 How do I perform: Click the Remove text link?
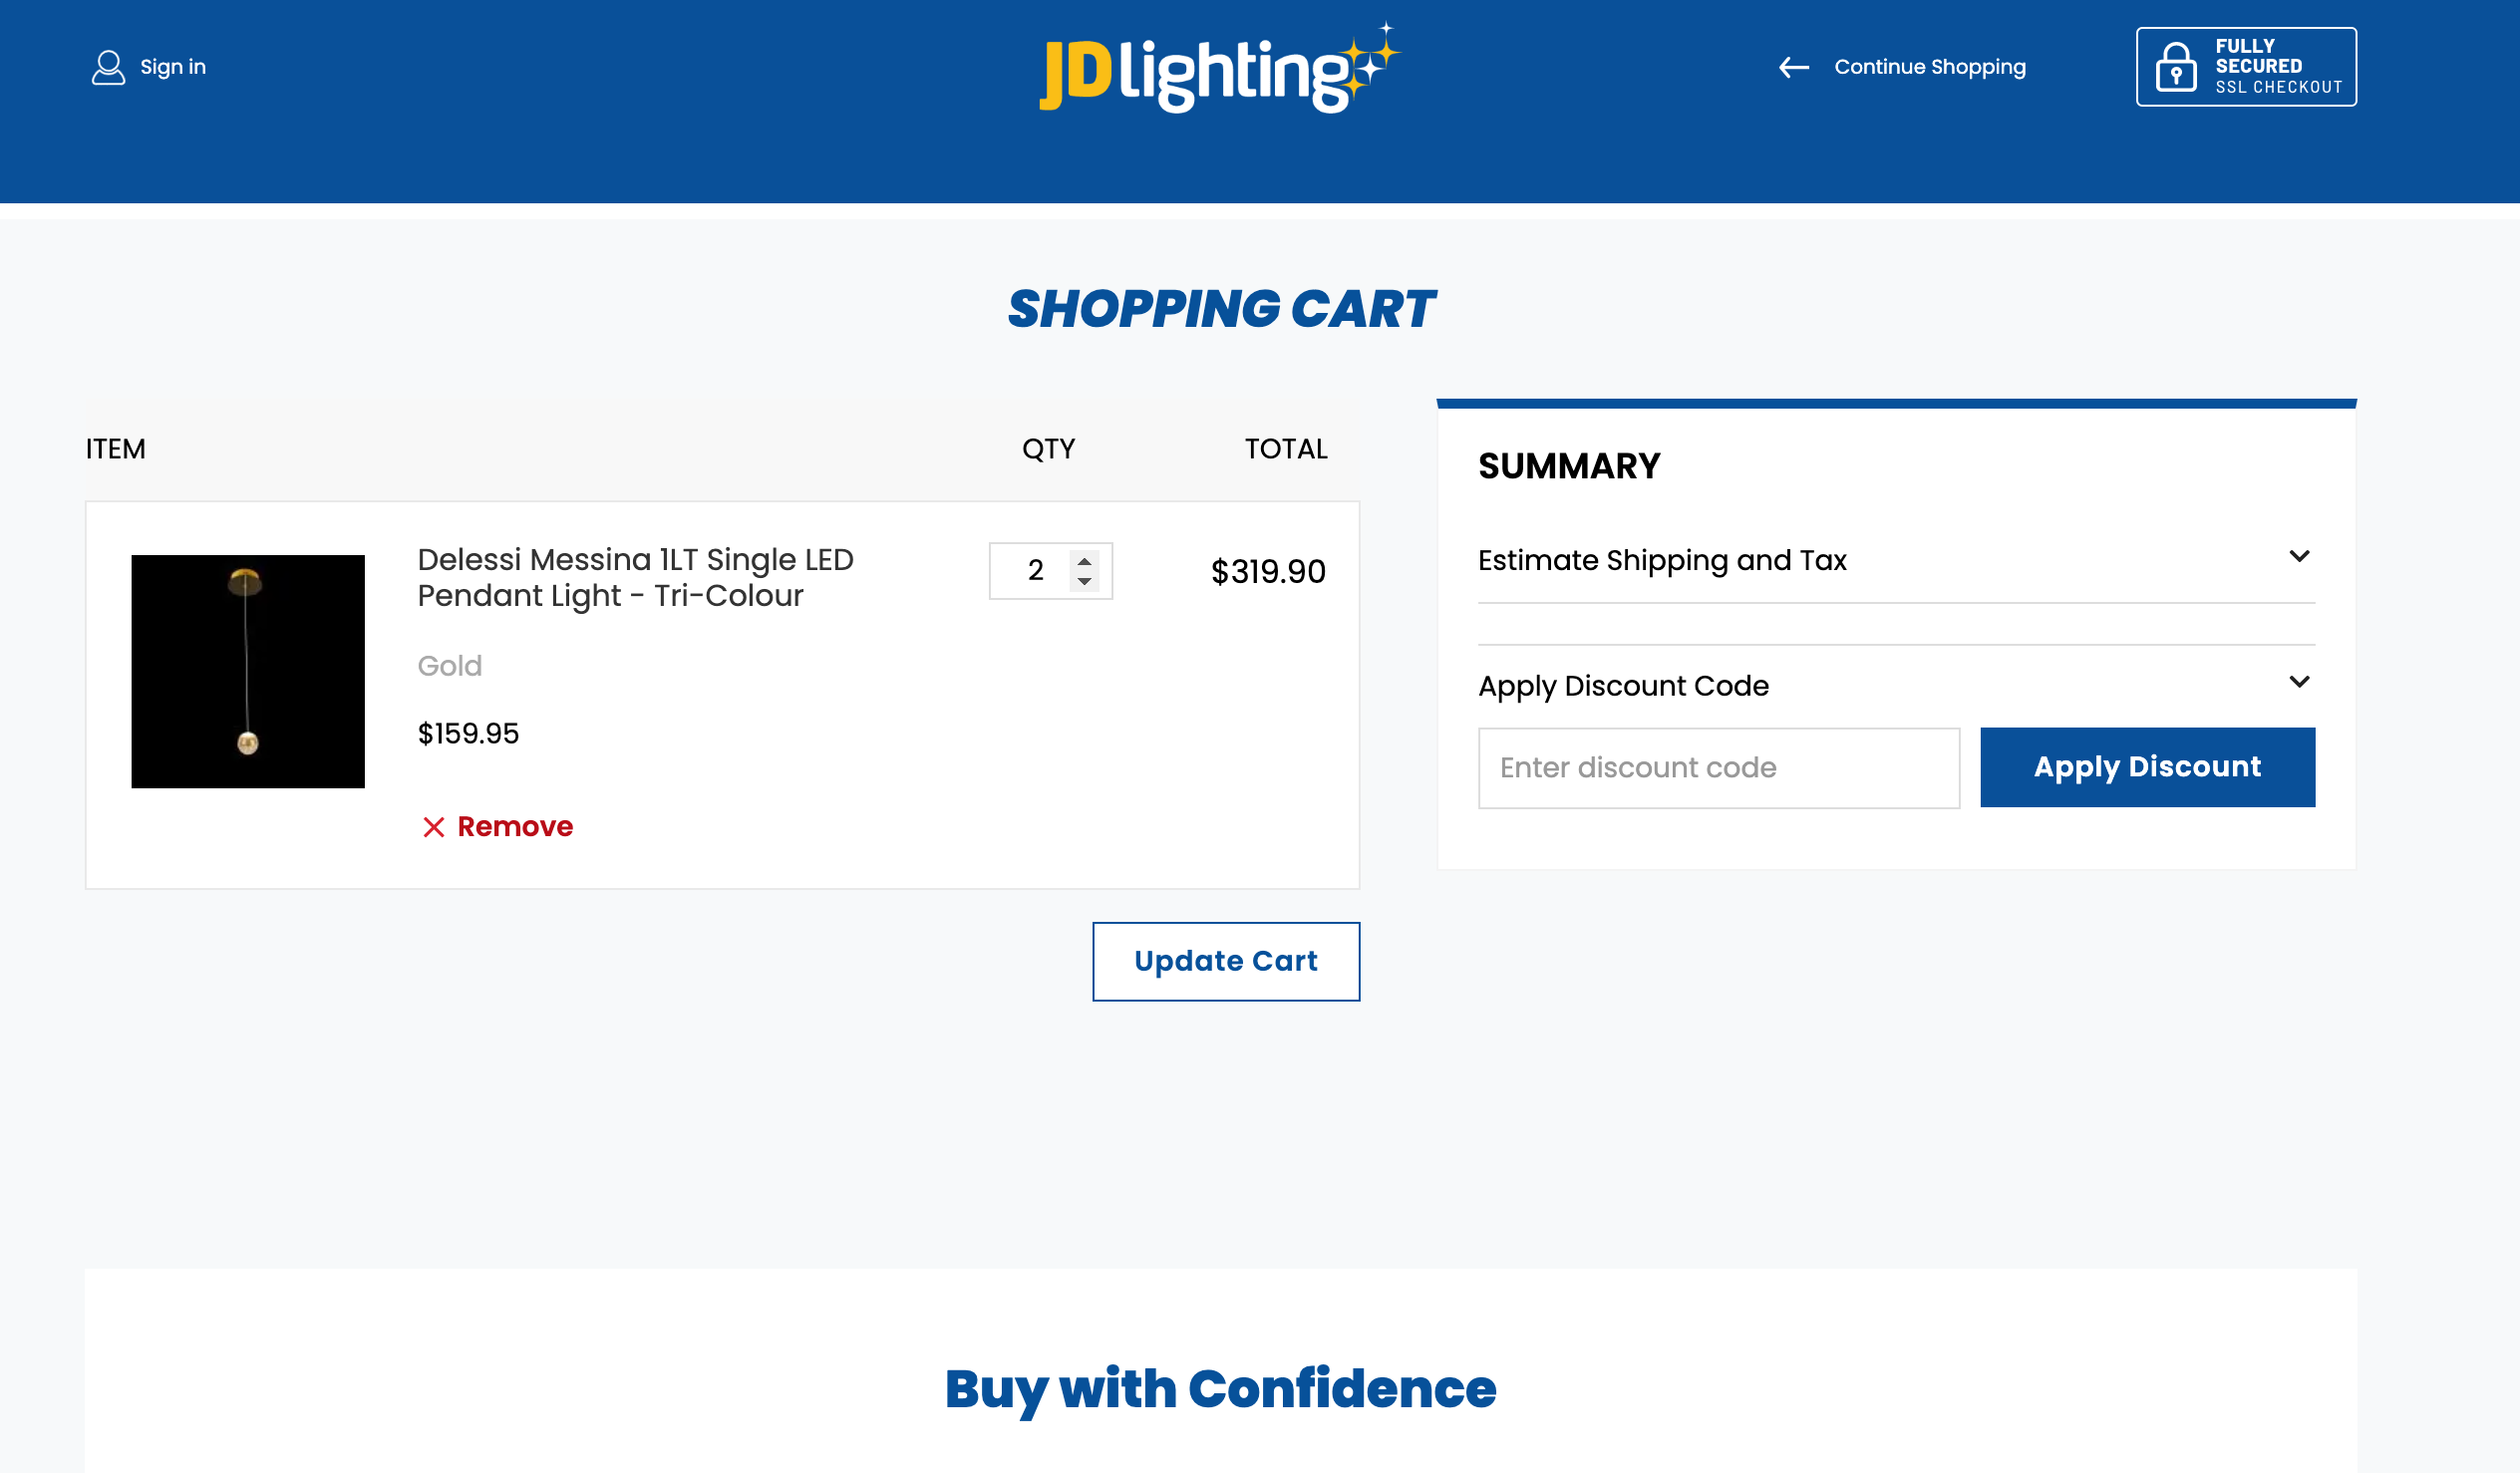pyautogui.click(x=515, y=827)
